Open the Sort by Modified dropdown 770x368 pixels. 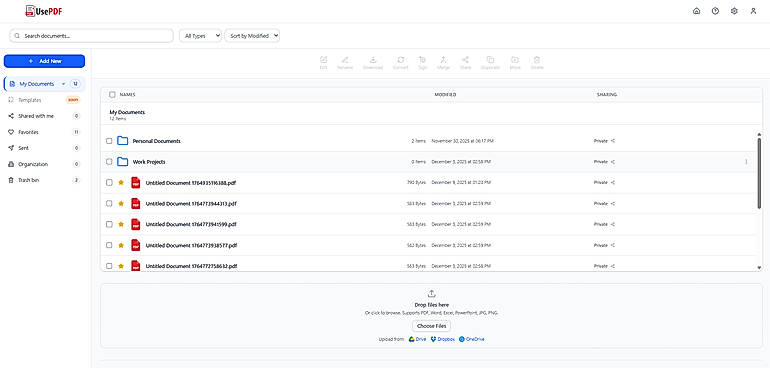(252, 35)
